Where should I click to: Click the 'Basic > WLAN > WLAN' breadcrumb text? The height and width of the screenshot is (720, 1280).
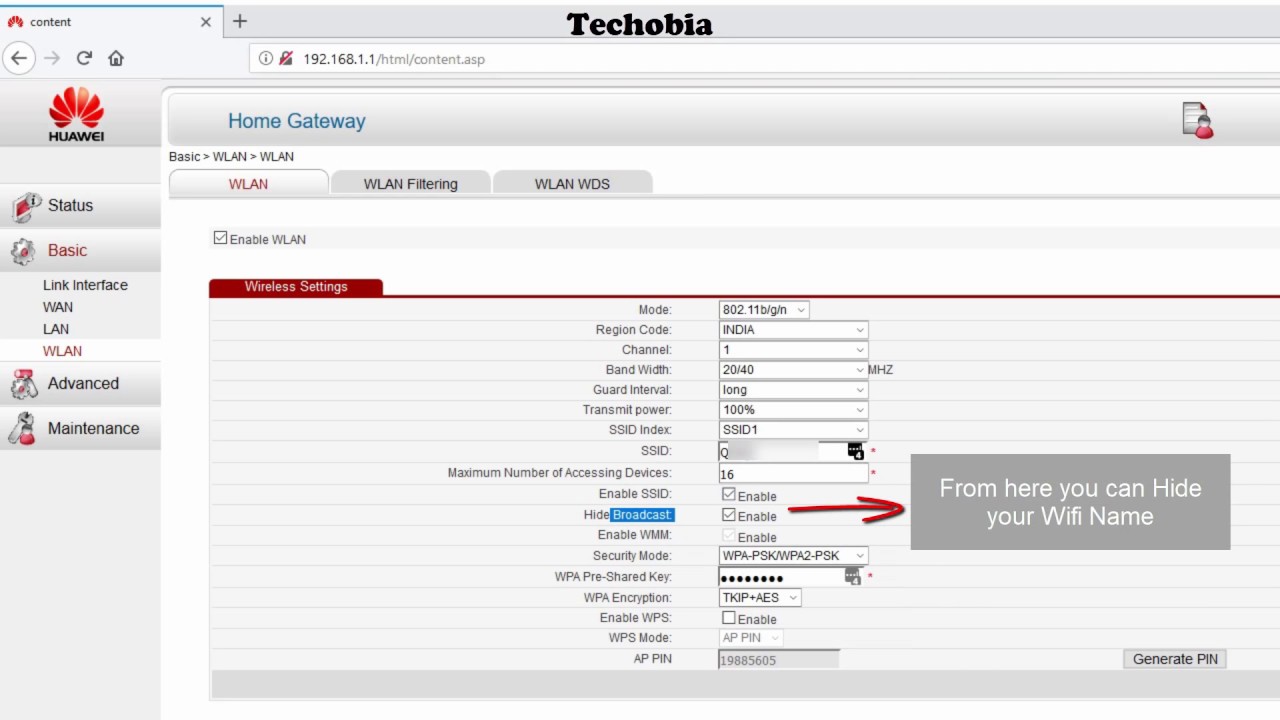231,156
